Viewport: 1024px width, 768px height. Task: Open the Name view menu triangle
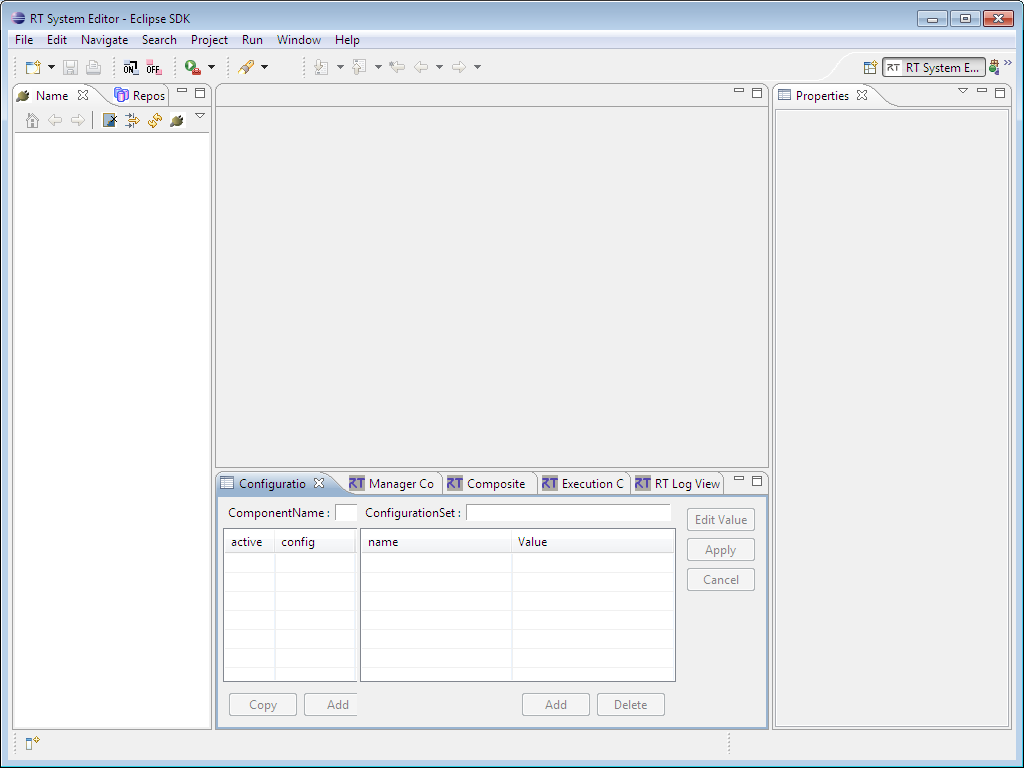coord(200,115)
